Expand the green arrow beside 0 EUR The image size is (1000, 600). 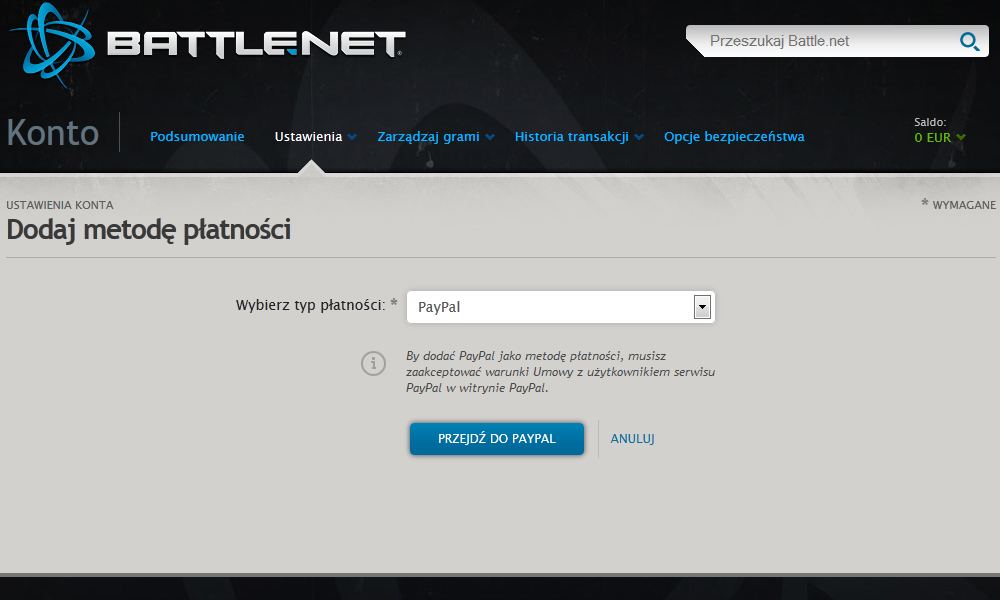[961, 138]
